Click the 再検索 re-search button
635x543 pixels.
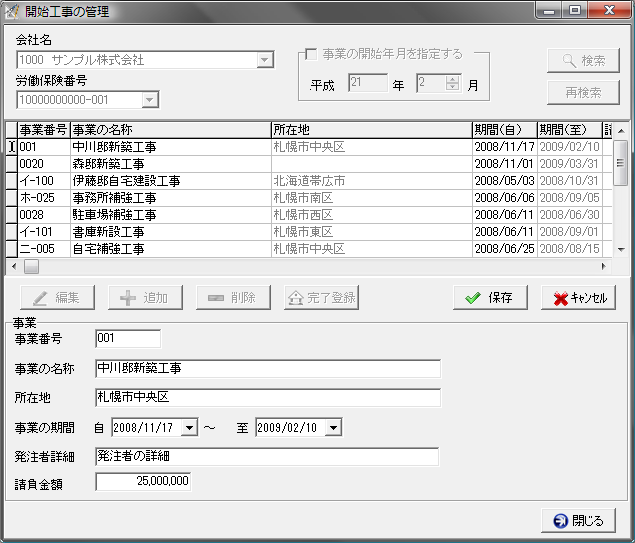[583, 92]
